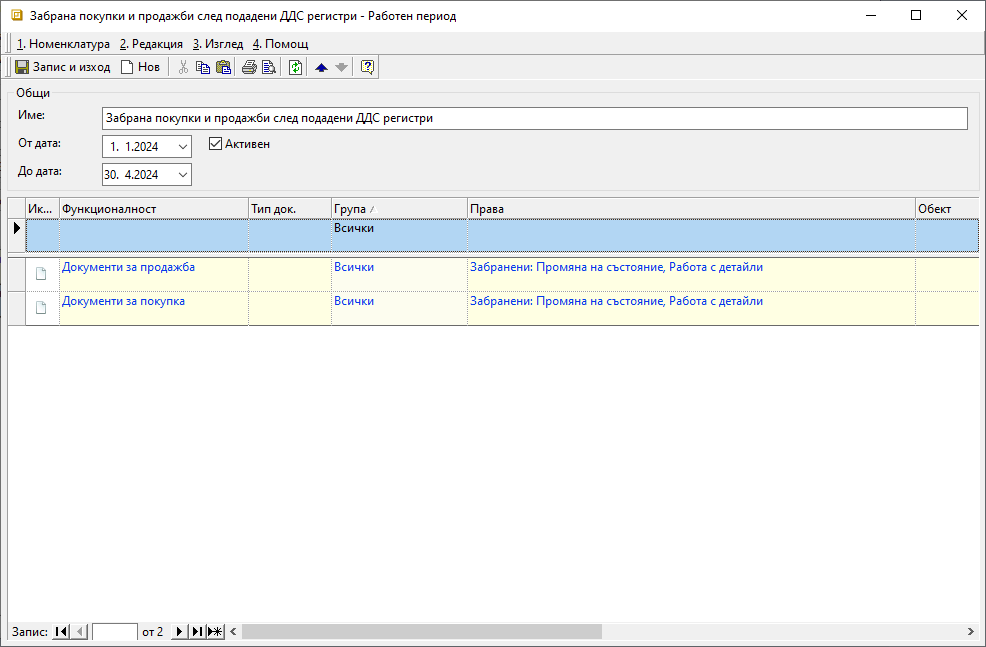Open the Номенклатура menu
The height and width of the screenshot is (647, 986).
point(64,44)
